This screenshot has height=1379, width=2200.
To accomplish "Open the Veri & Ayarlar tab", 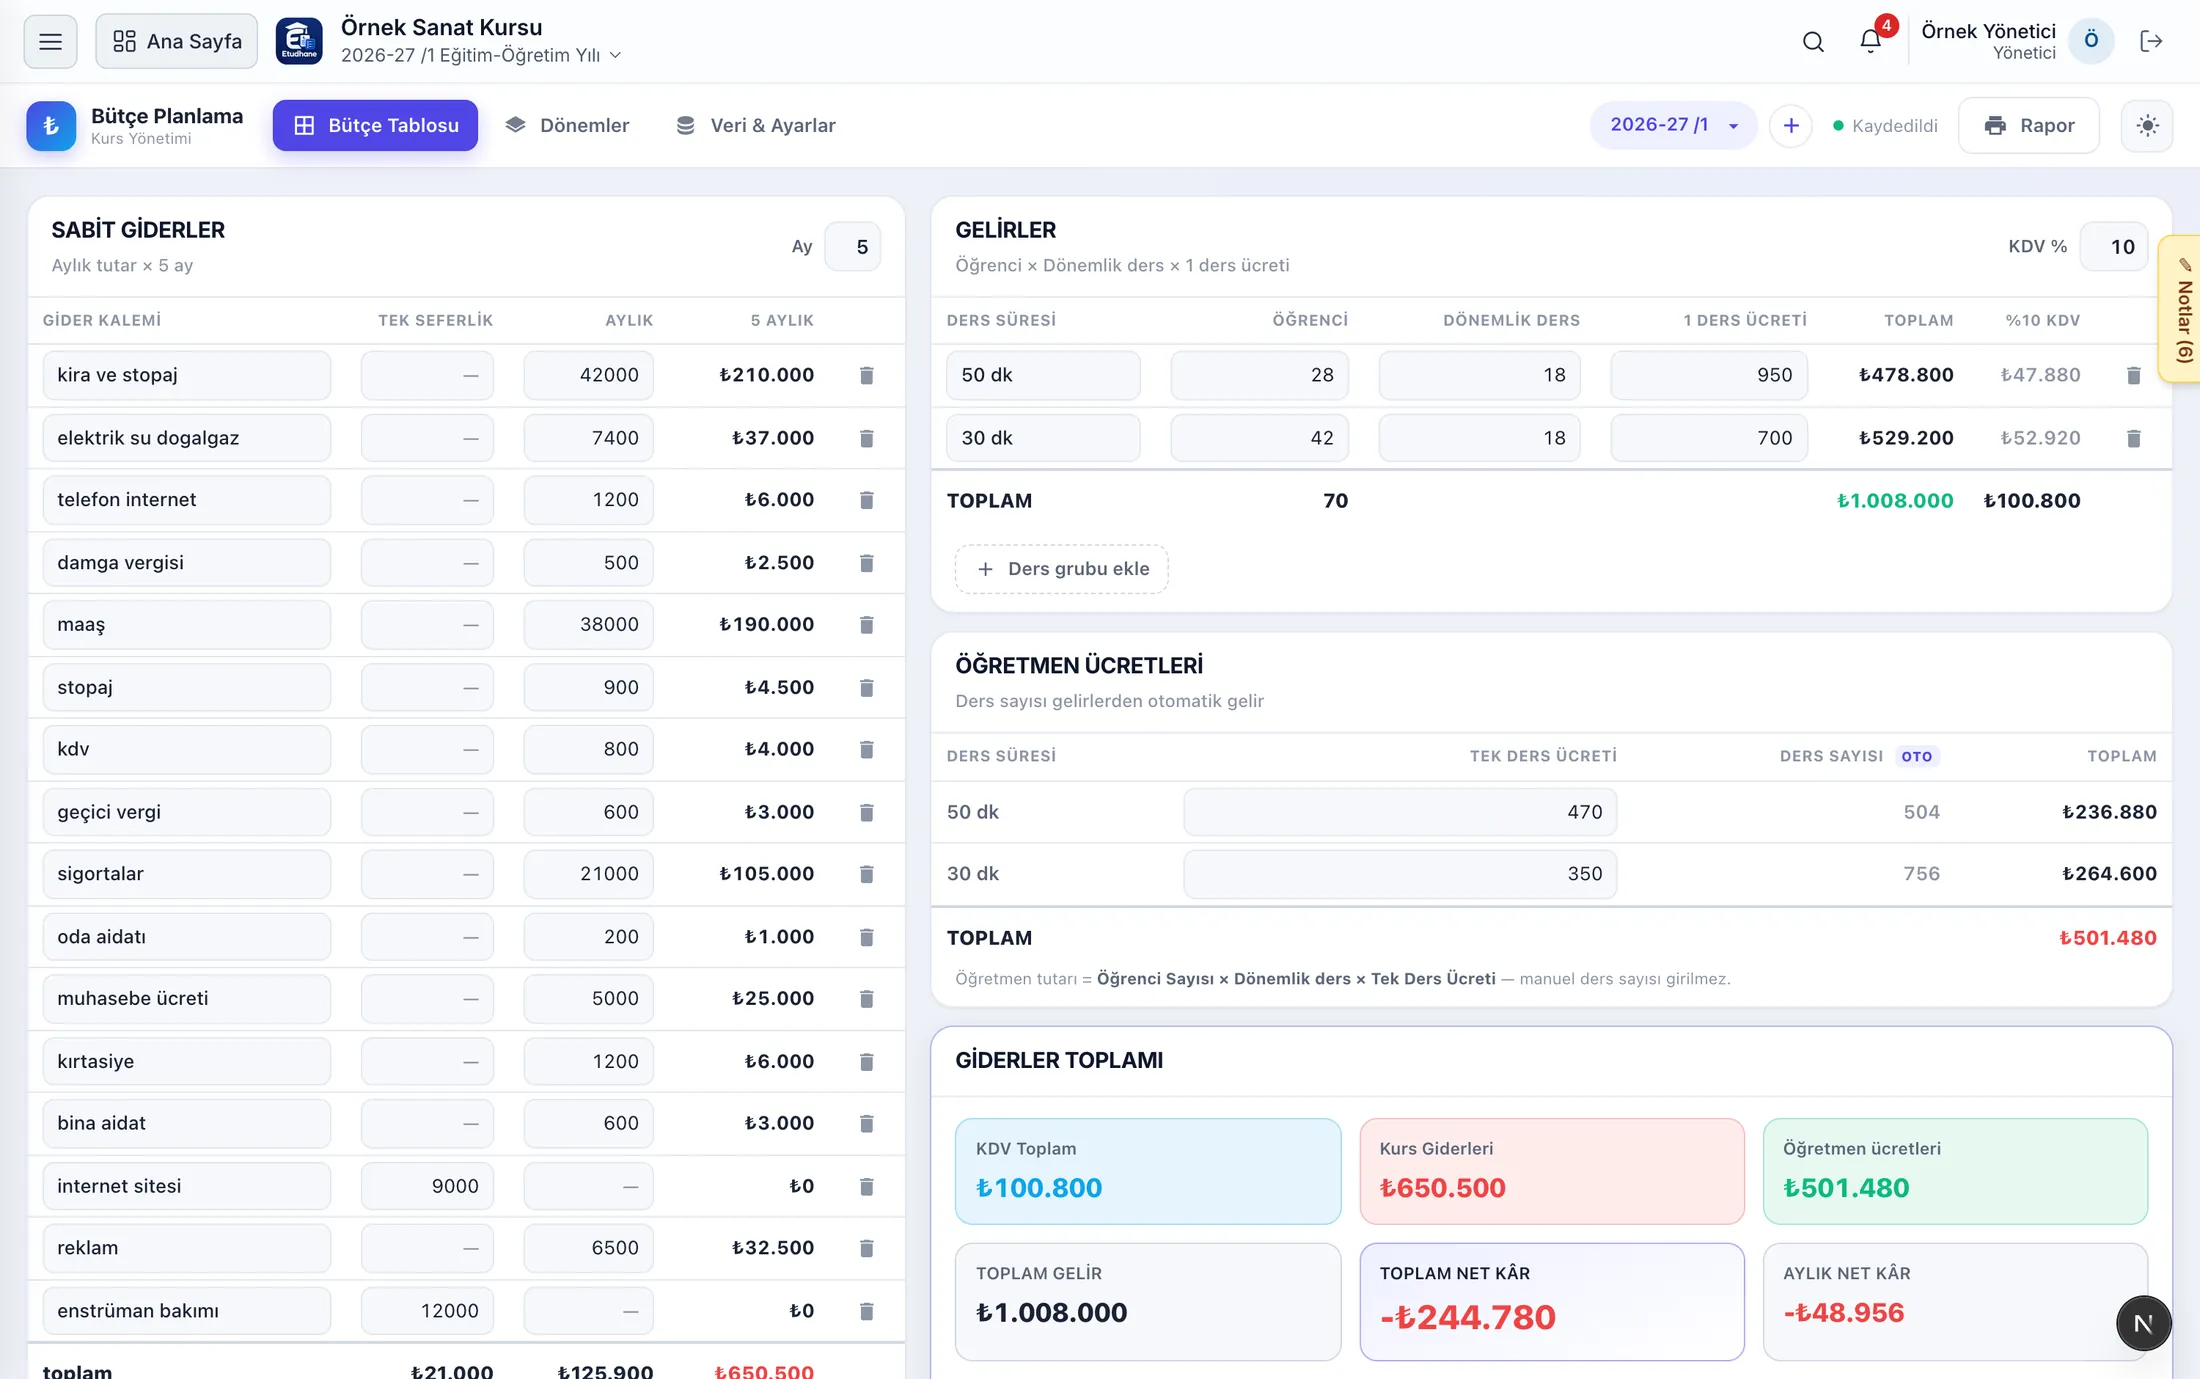I will [755, 125].
